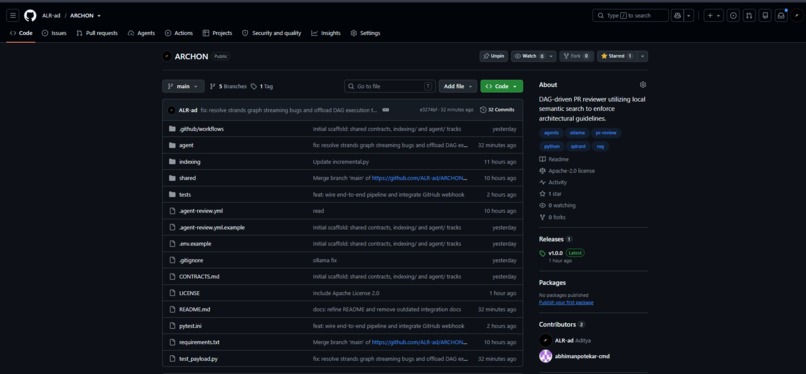Select the ollama topic tag
The height and width of the screenshot is (374, 806).
[577, 133]
